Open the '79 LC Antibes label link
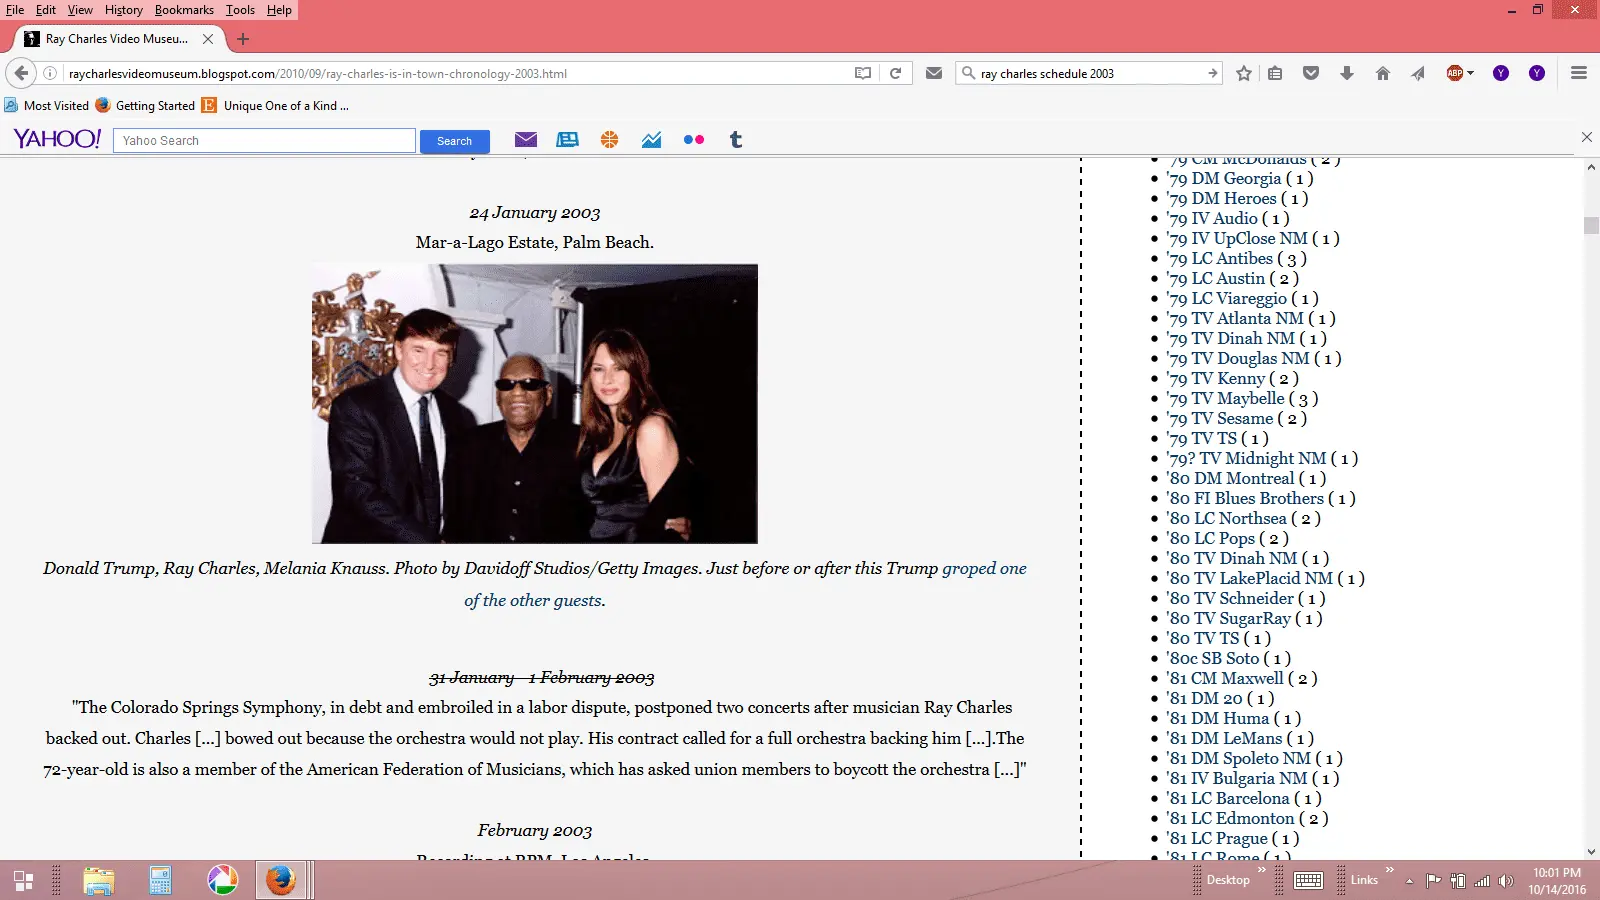1600x900 pixels. pos(1219,258)
